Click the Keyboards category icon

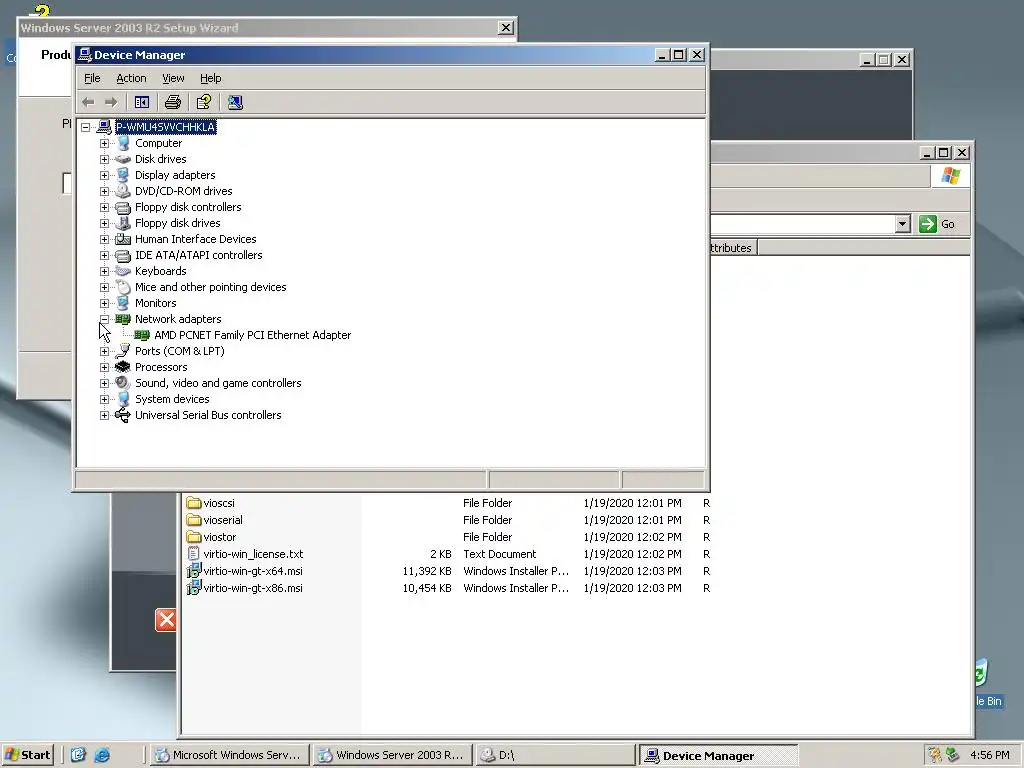tap(123, 271)
